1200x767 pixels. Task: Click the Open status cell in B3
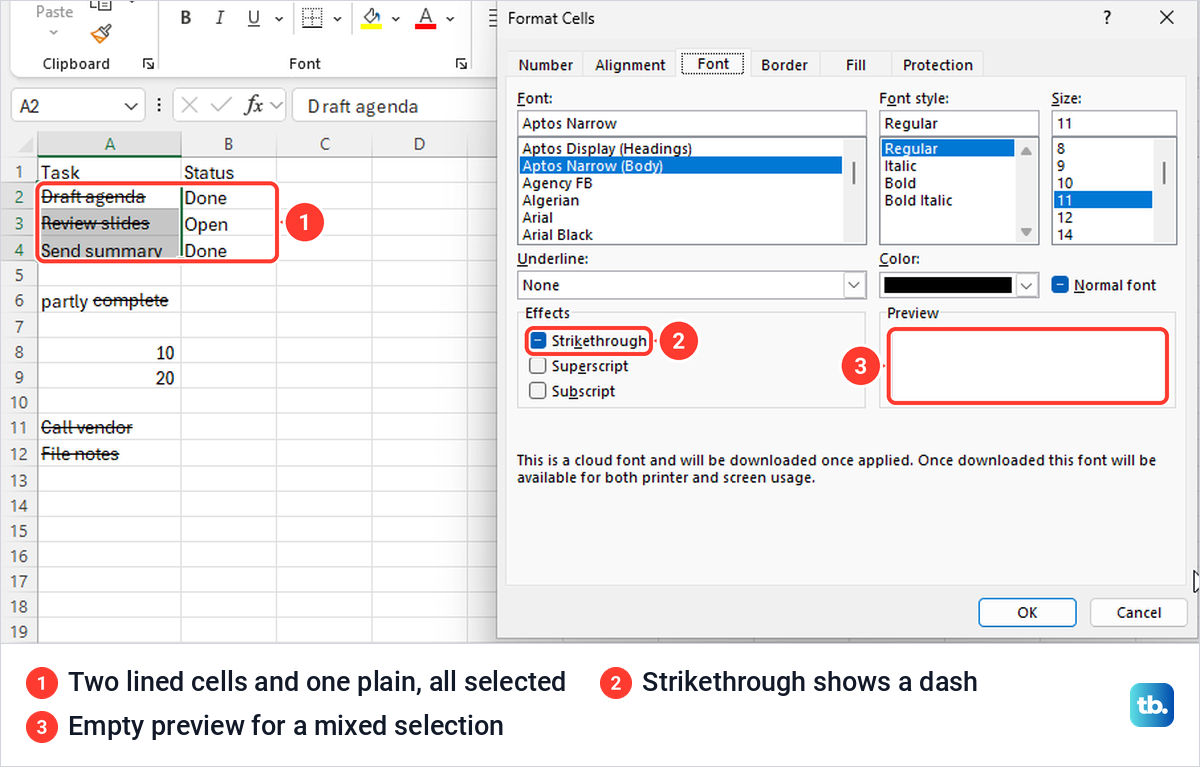tap(229, 224)
